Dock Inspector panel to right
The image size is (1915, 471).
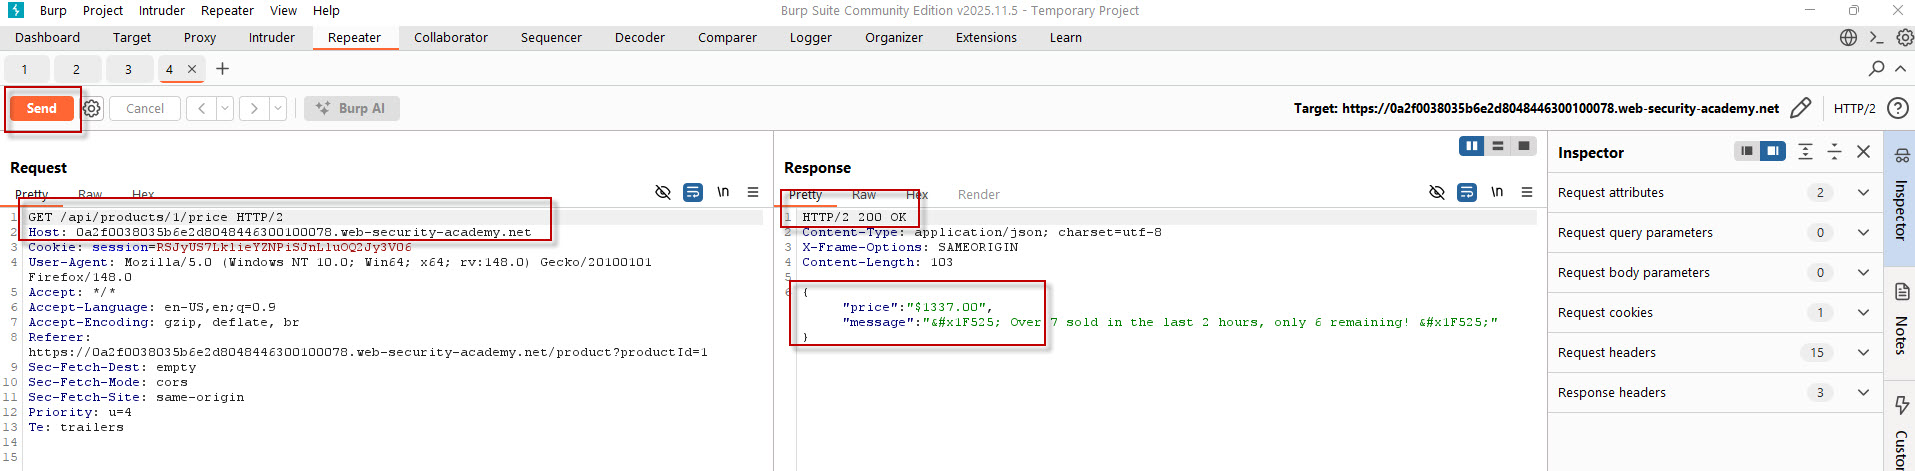pos(1773,151)
